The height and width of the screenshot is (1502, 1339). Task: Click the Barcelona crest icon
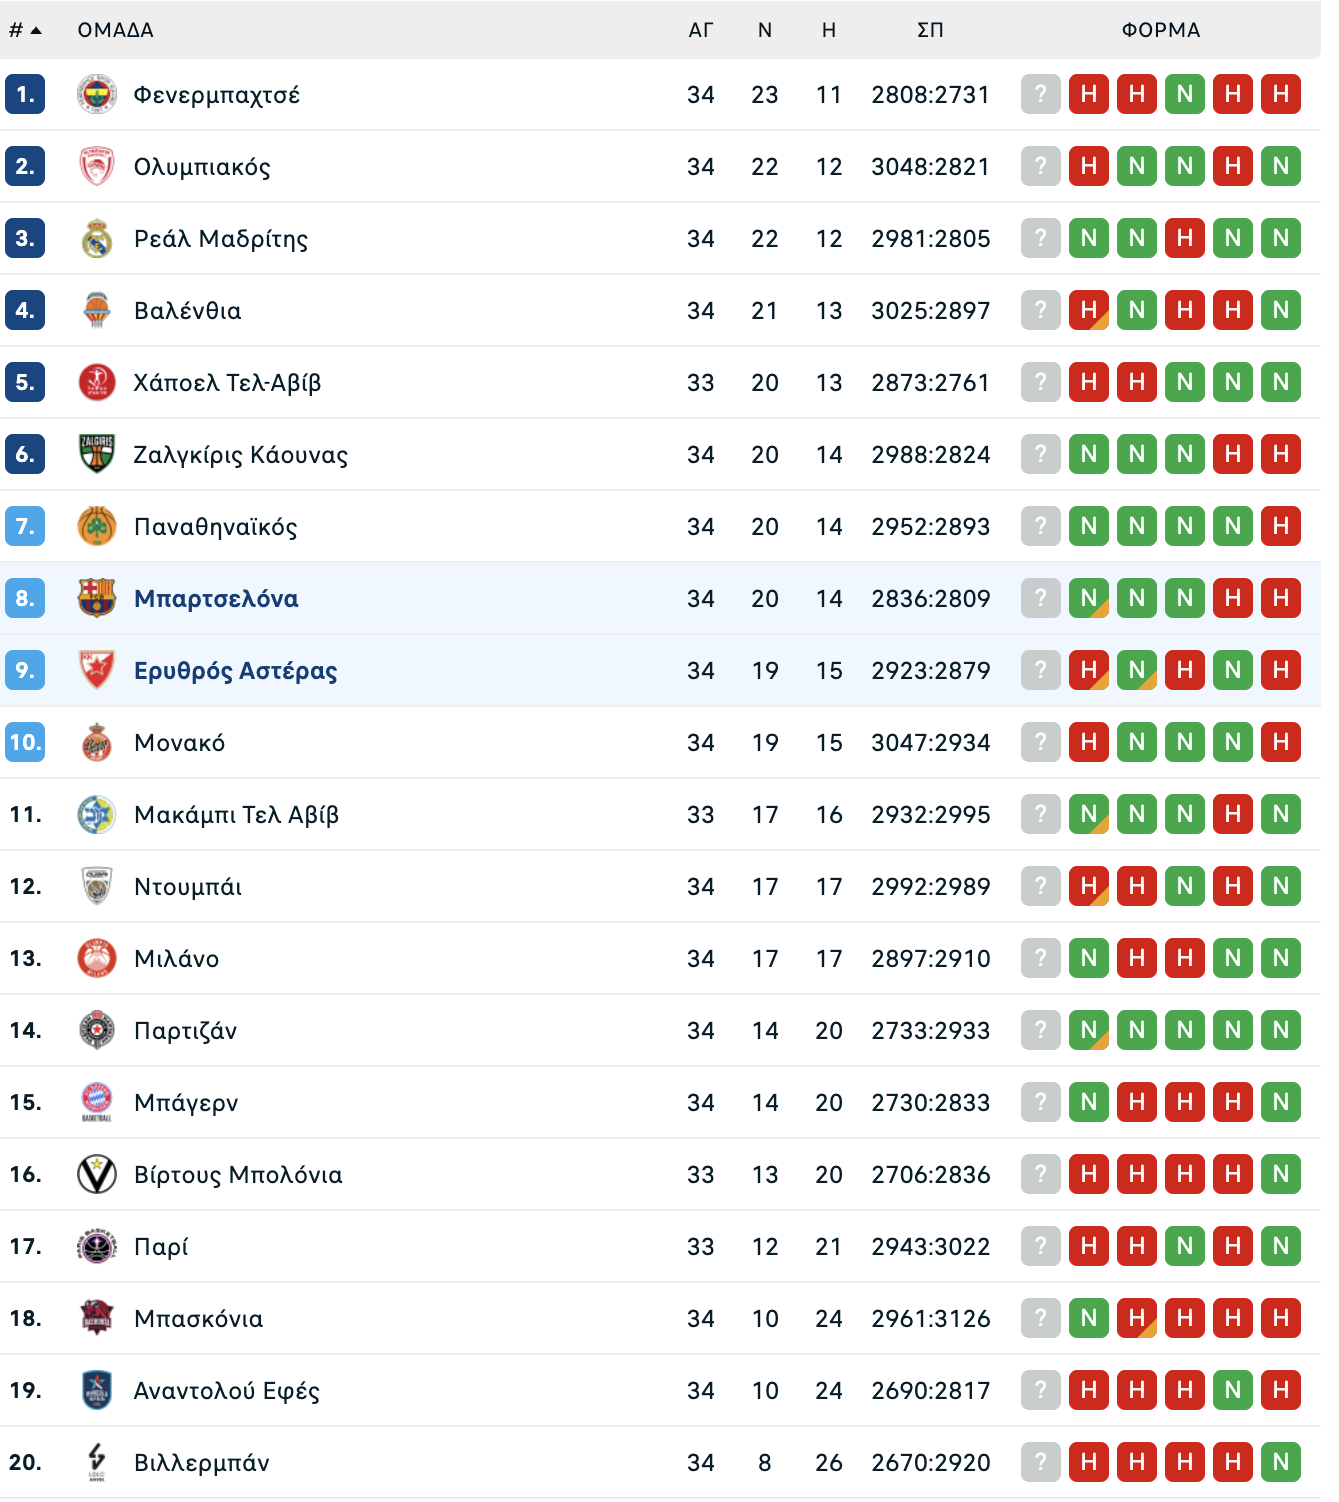coord(97,598)
